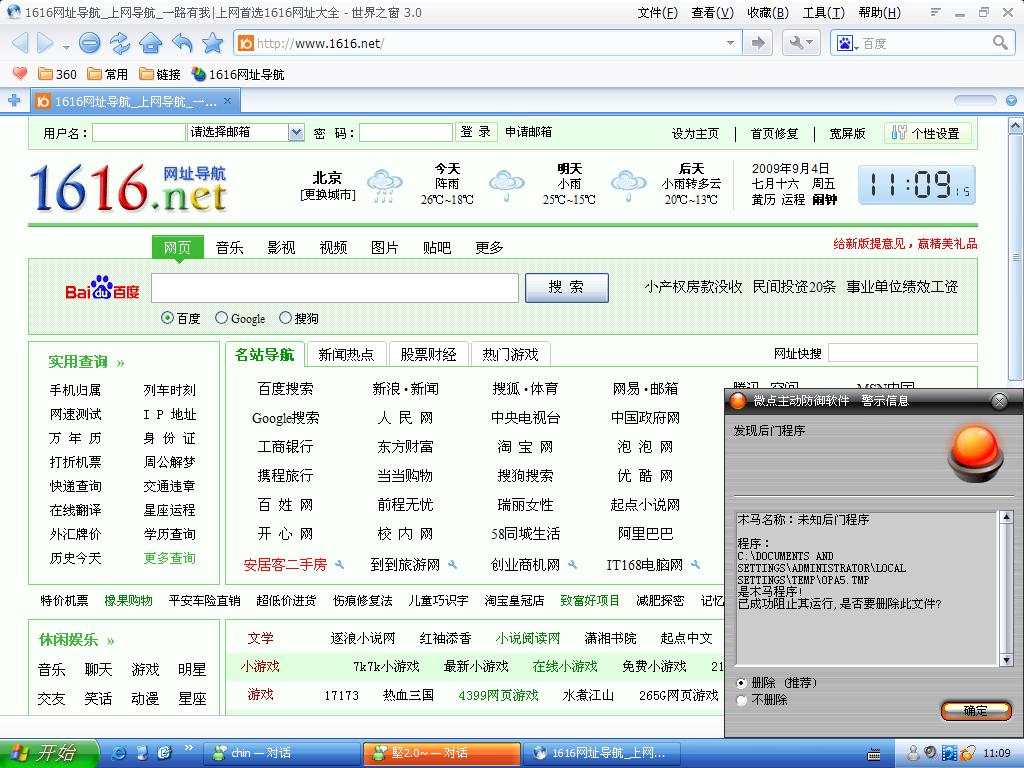Open the 工具(T) menu
This screenshot has width=1024, height=768.
pos(824,12)
